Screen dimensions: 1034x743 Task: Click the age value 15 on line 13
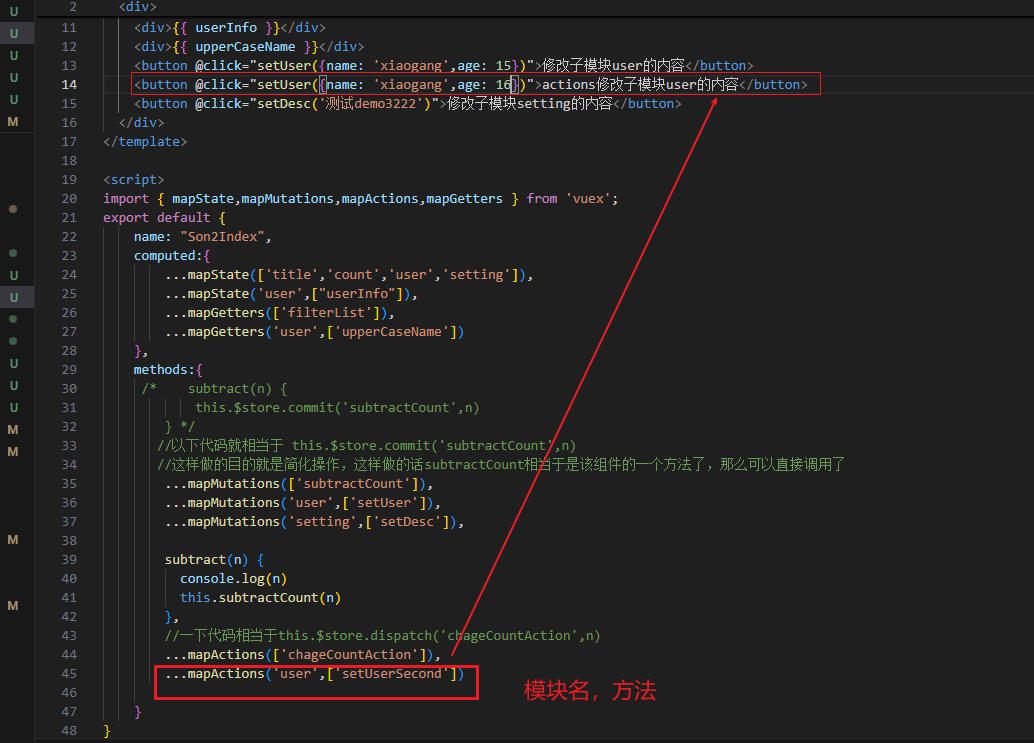[x=503, y=66]
